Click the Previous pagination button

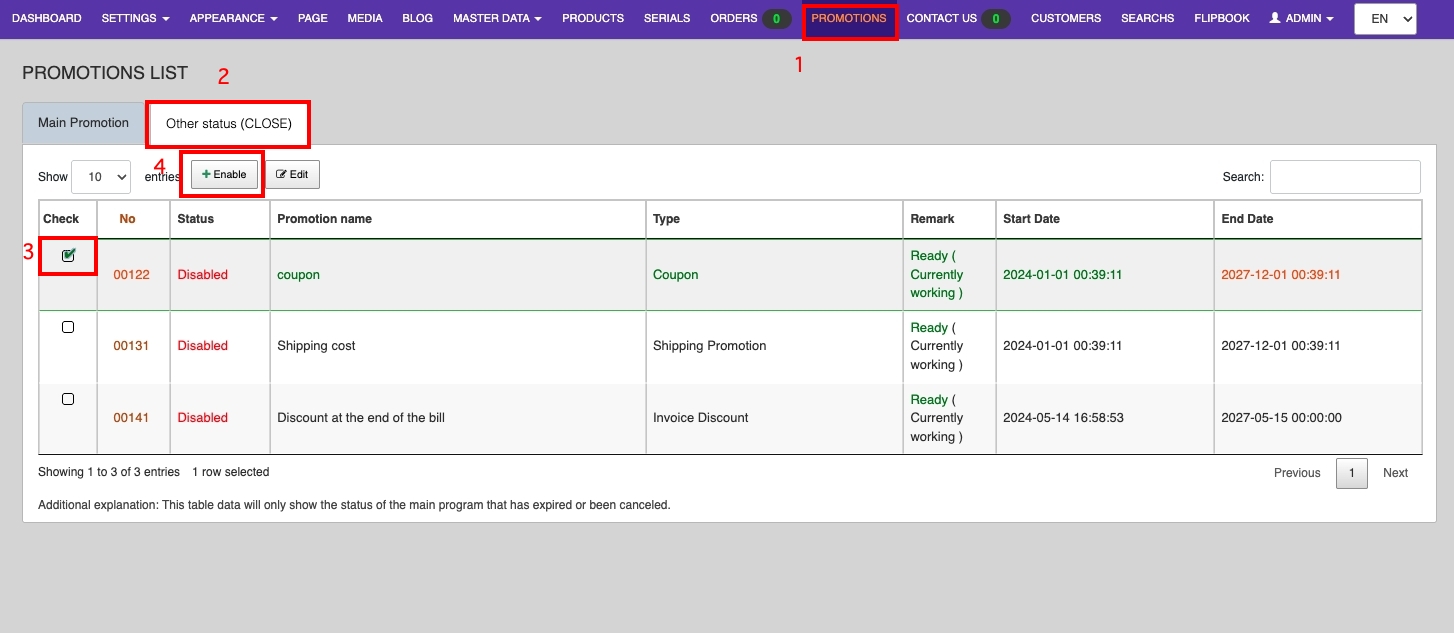pyautogui.click(x=1297, y=473)
